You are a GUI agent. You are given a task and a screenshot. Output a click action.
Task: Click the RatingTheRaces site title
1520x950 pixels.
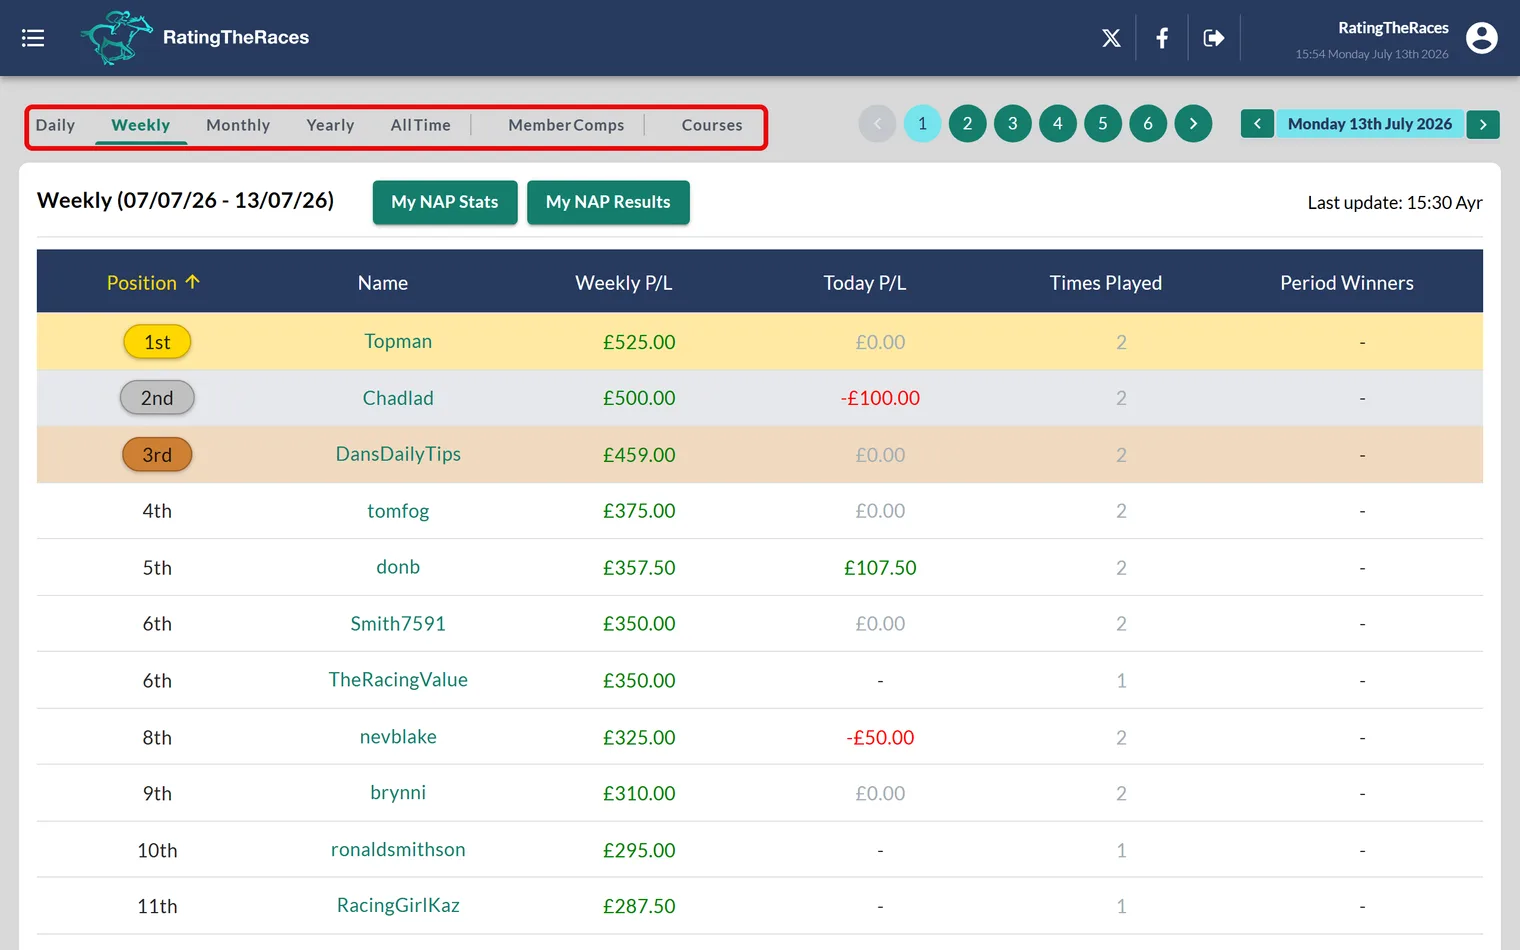pyautogui.click(x=236, y=38)
